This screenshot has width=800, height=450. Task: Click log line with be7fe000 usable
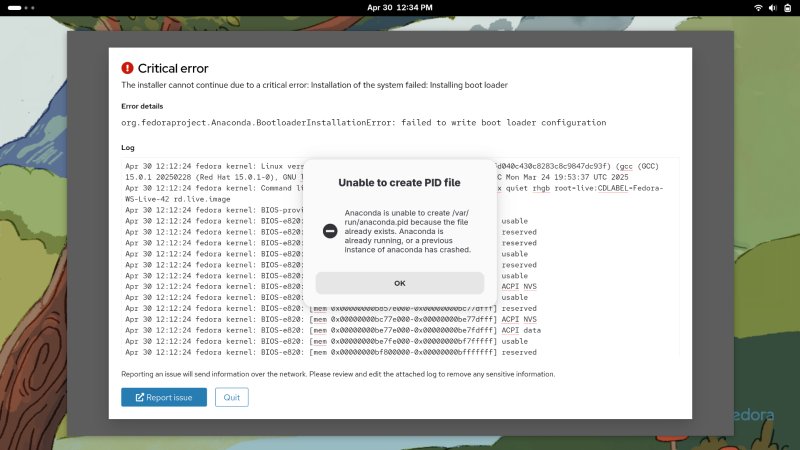326,341
